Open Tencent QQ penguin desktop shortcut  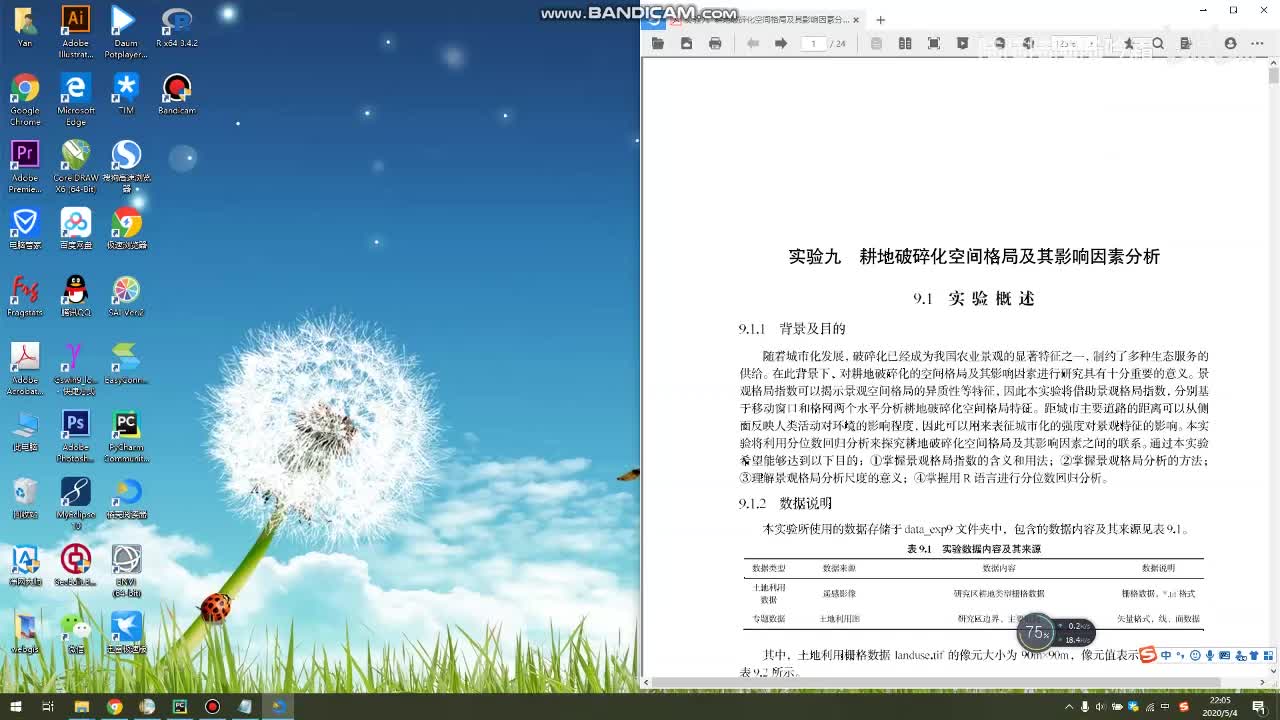coord(75,296)
